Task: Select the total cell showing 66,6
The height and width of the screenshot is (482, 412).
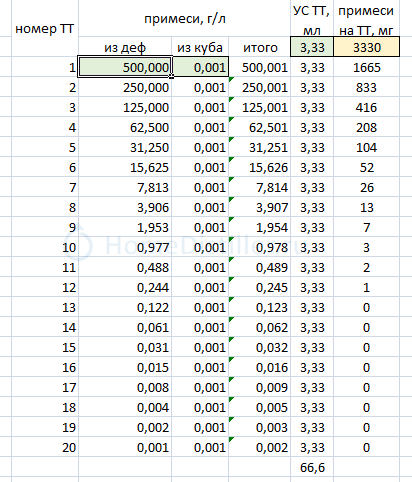Action: pos(312,467)
